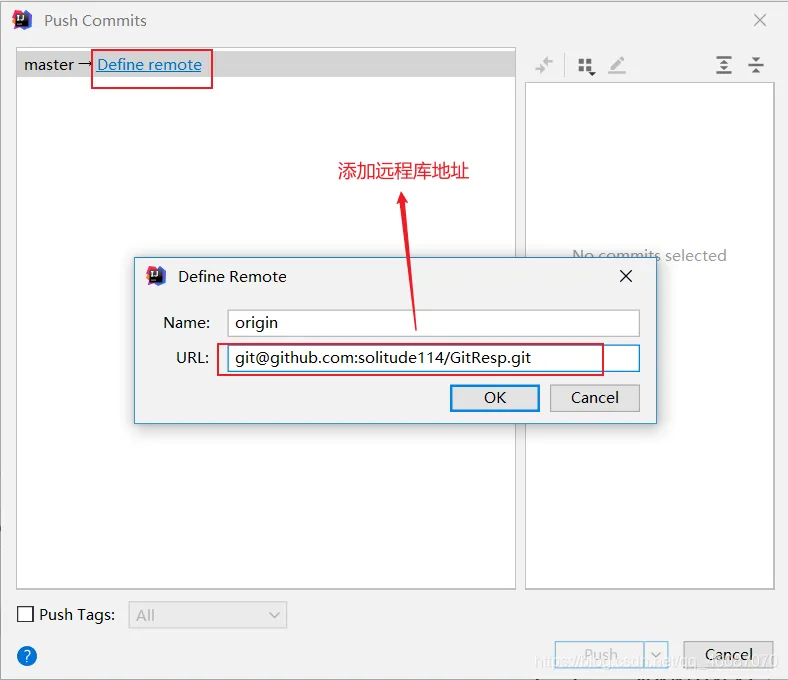Click the IntelliJ icon in Push Commits title
788x680 pixels.
22,20
